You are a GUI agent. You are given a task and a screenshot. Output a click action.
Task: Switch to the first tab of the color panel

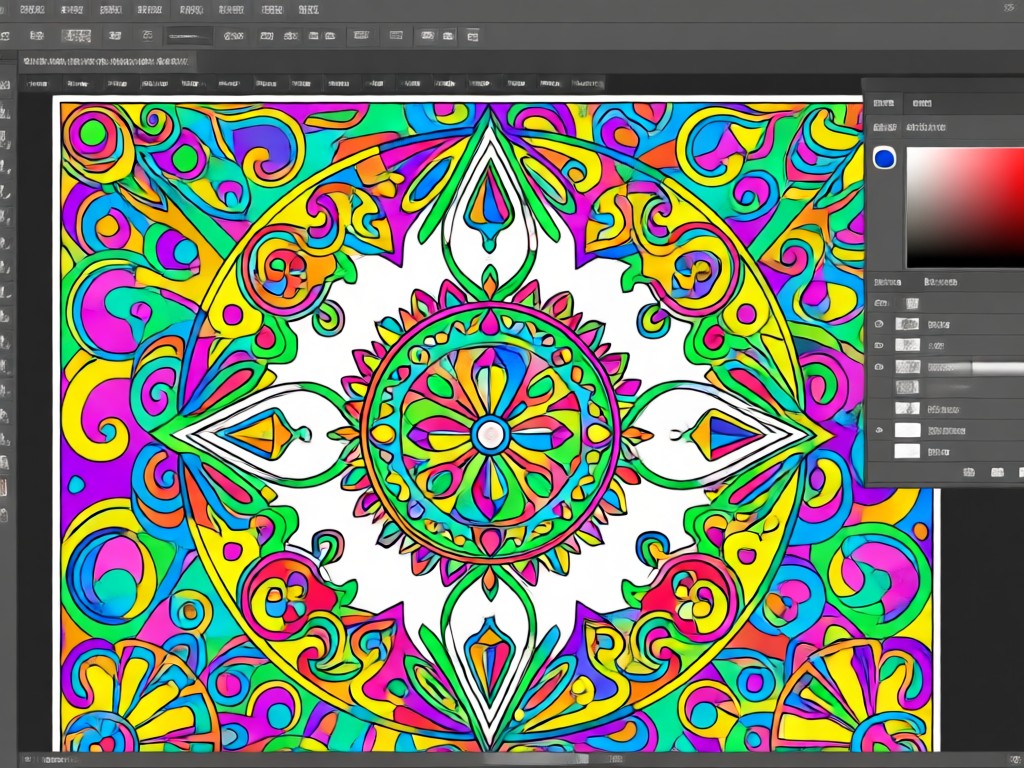[884, 103]
